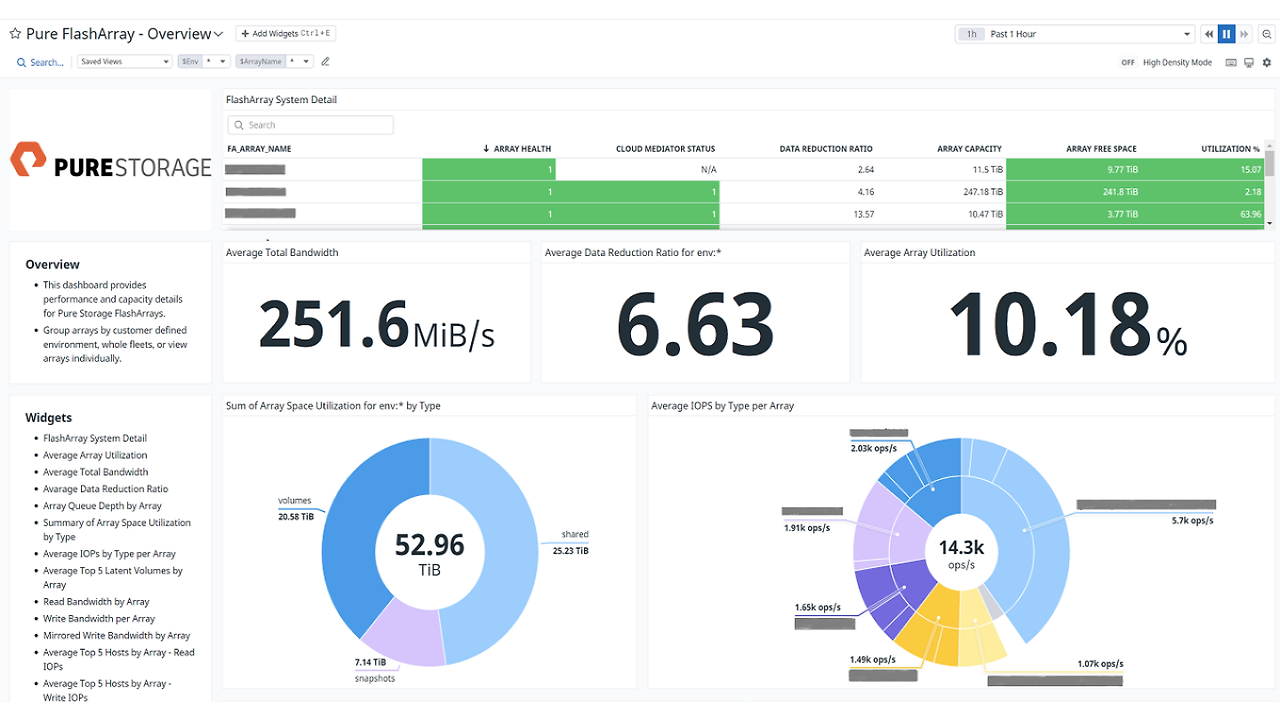Screen dimensions: 1280x720
Task: Open the $Env variable dropdown
Action: [x=205, y=61]
